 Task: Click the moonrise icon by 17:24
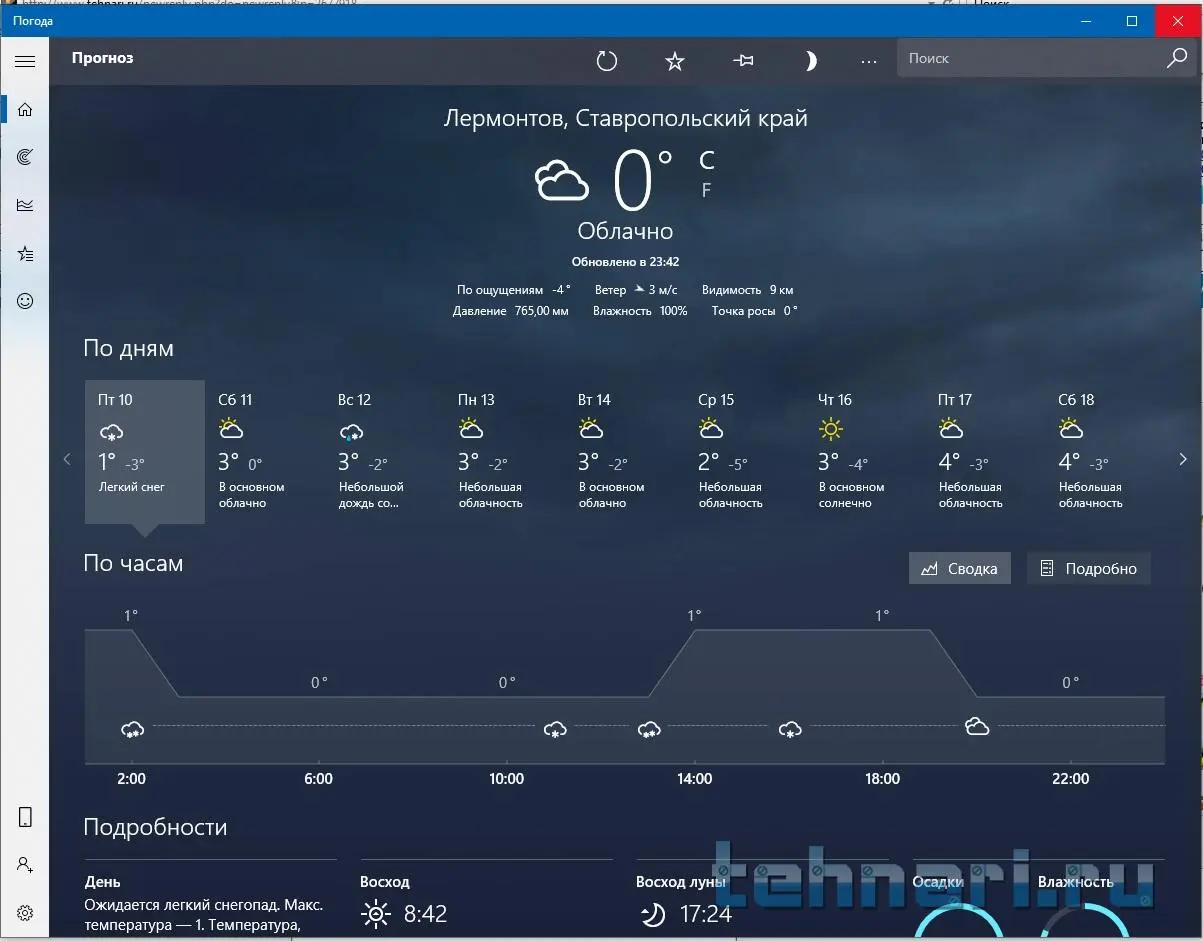(652, 913)
